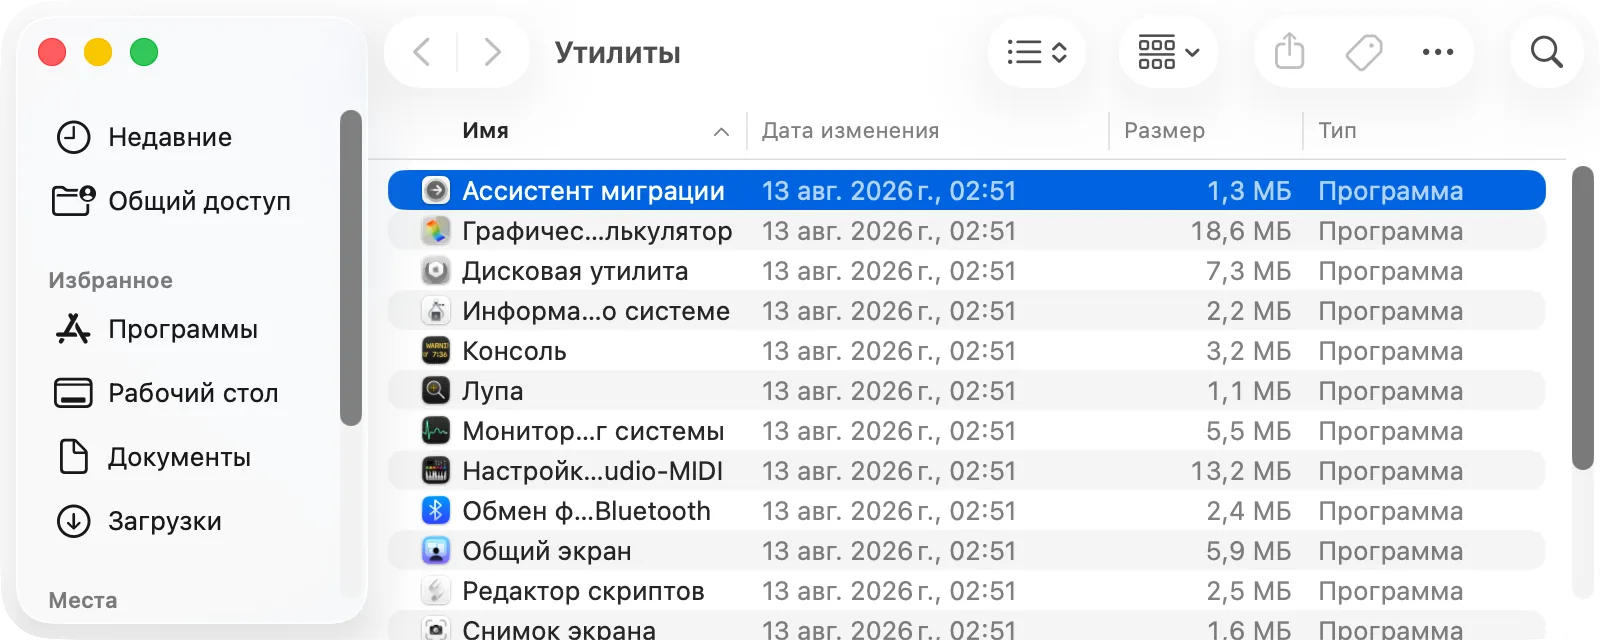Select the Графичес...лькулятор file name
This screenshot has height=640, width=1600.
click(597, 230)
